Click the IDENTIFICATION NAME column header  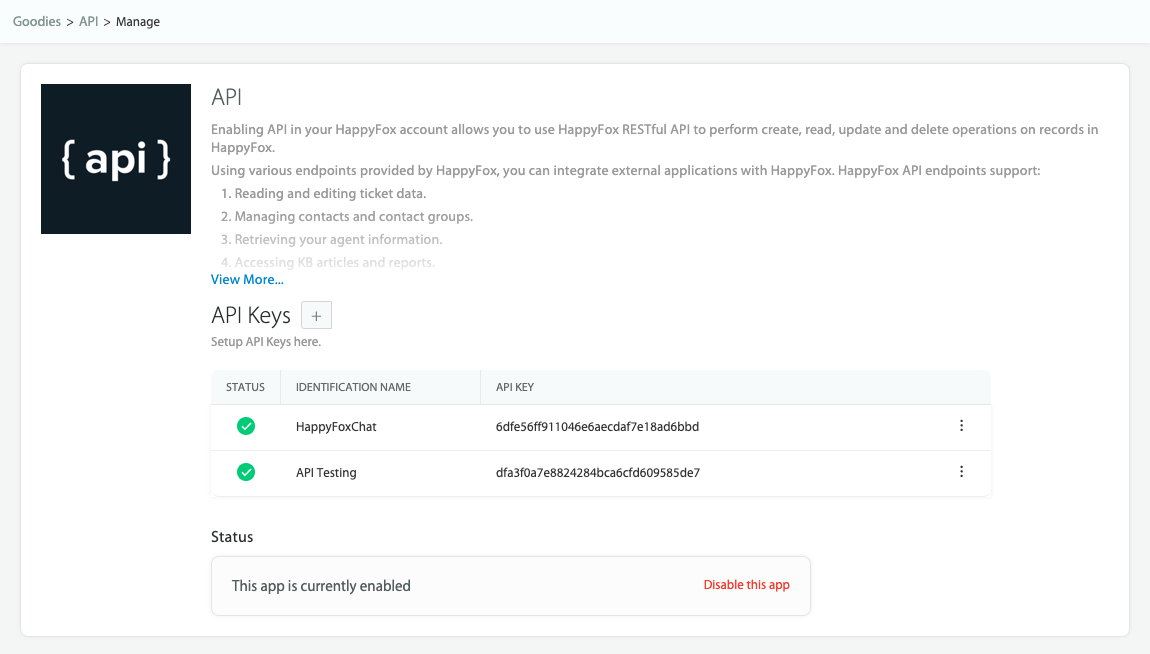coord(354,387)
